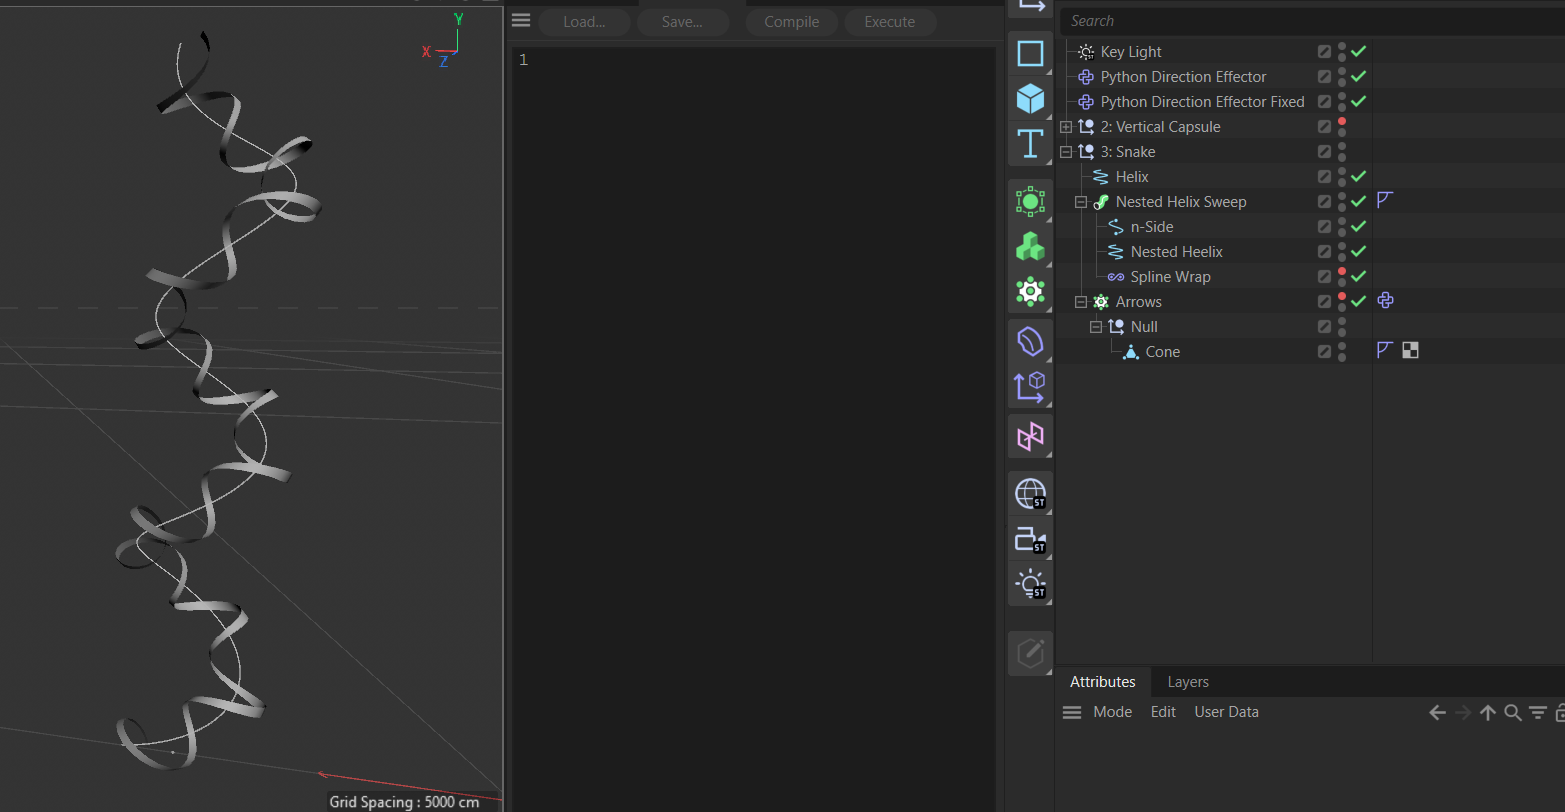Viewport: 1565px width, 812px height.
Task: Toggle red visibility dot for Arrows
Action: pyautogui.click(x=1342, y=296)
